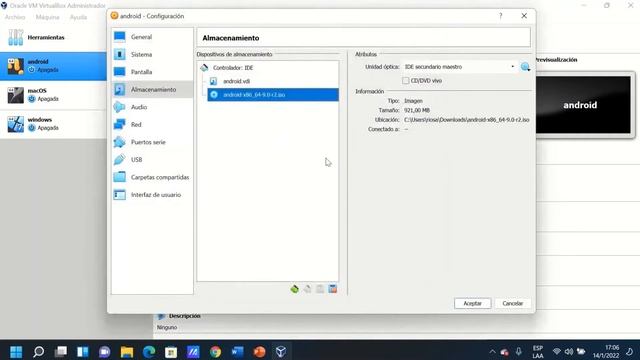Select the macOS VM in VirtualBox Manager list
This screenshot has width=640, height=360.
pyautogui.click(x=53, y=95)
